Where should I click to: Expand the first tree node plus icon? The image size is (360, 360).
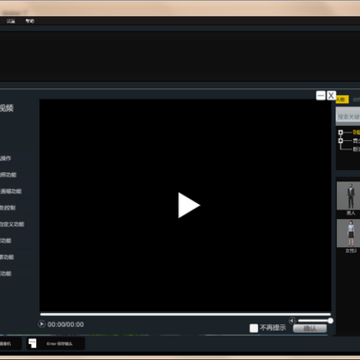click(x=341, y=132)
